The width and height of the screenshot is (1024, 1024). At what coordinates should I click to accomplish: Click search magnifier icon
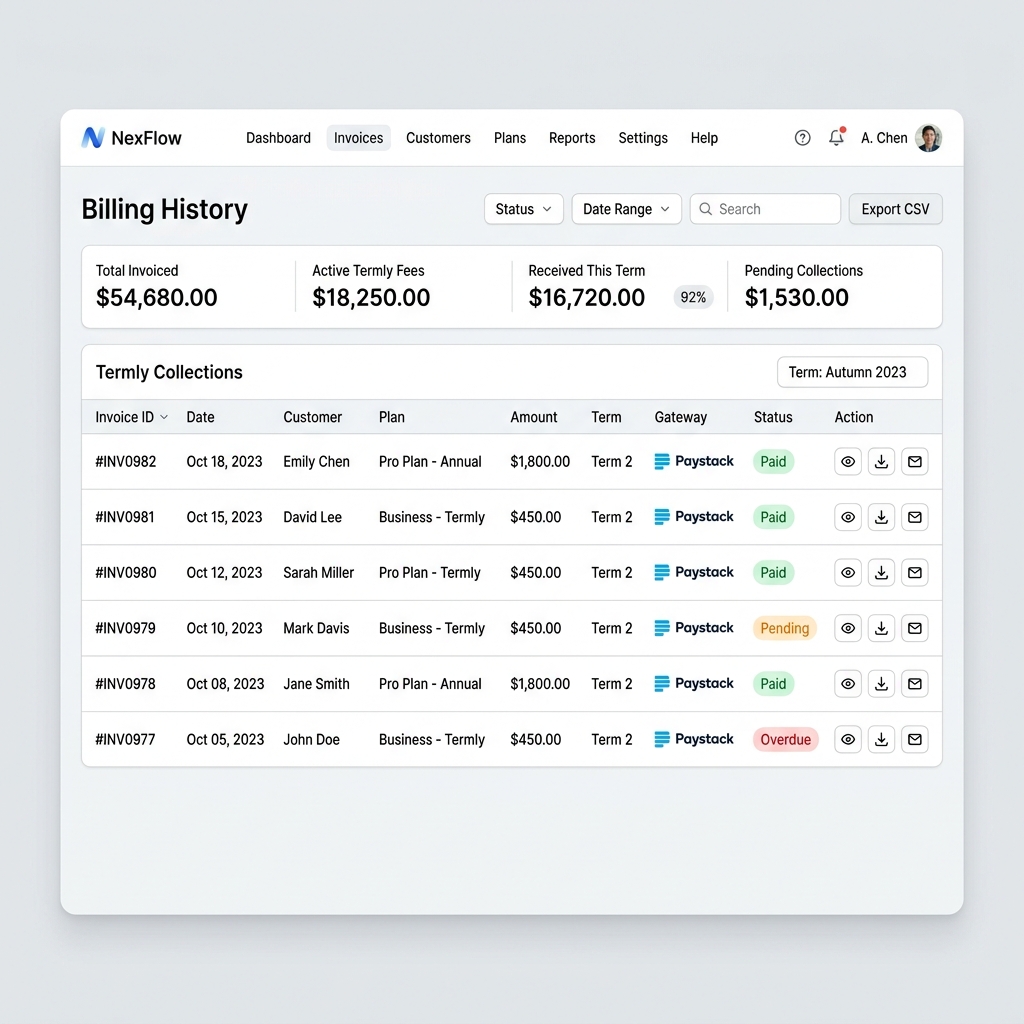(x=705, y=209)
